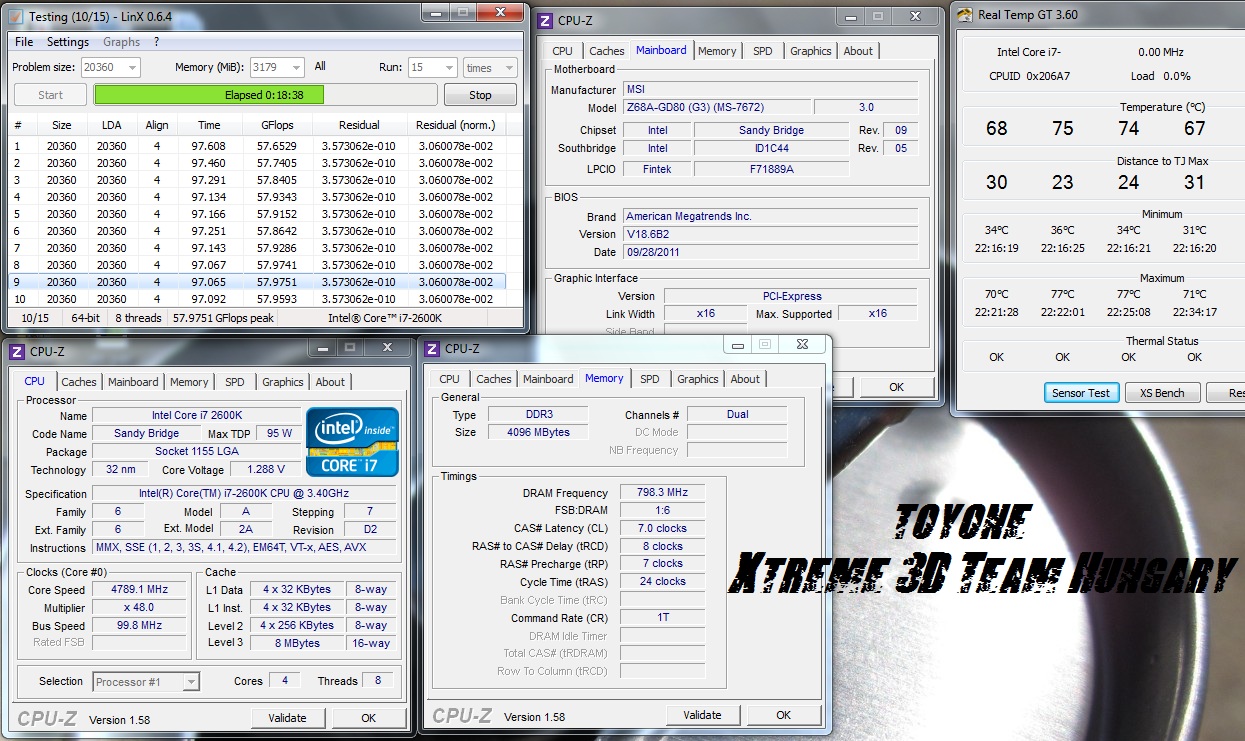Switch to About tab in Mainboard CPU-Z window
This screenshot has width=1245, height=741.
(858, 51)
